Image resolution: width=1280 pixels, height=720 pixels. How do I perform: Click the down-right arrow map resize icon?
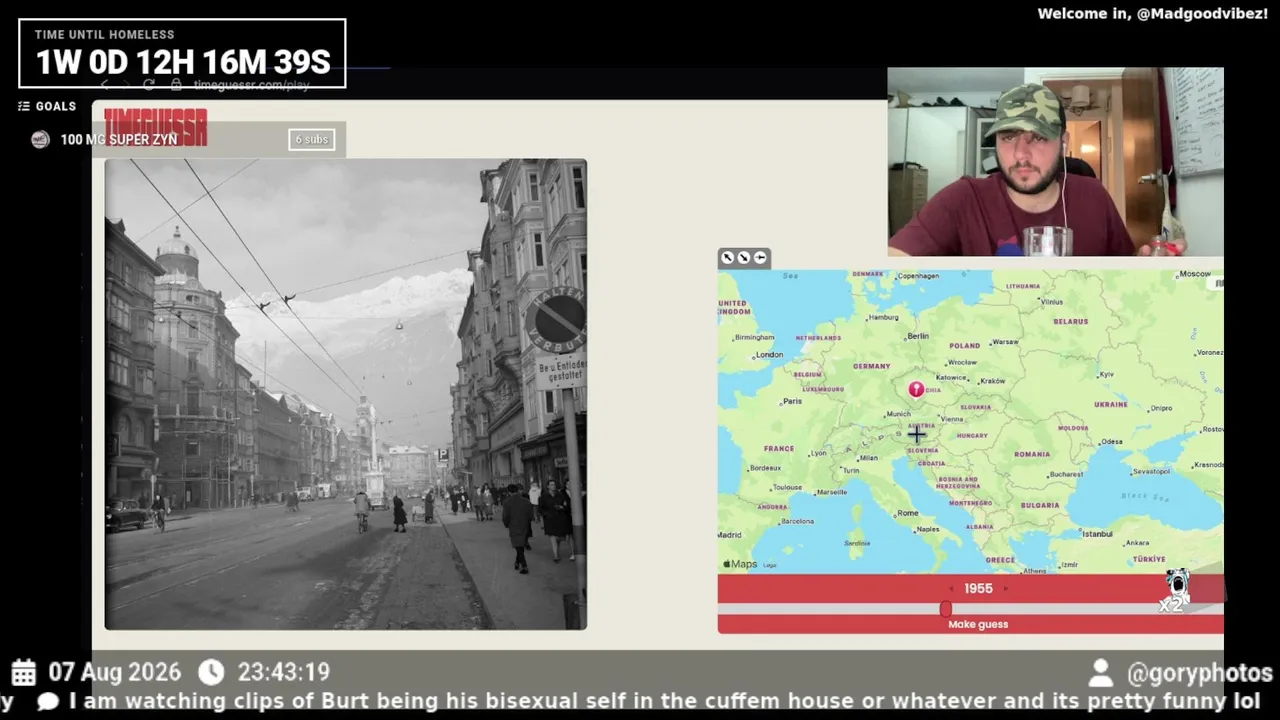[x=744, y=258]
